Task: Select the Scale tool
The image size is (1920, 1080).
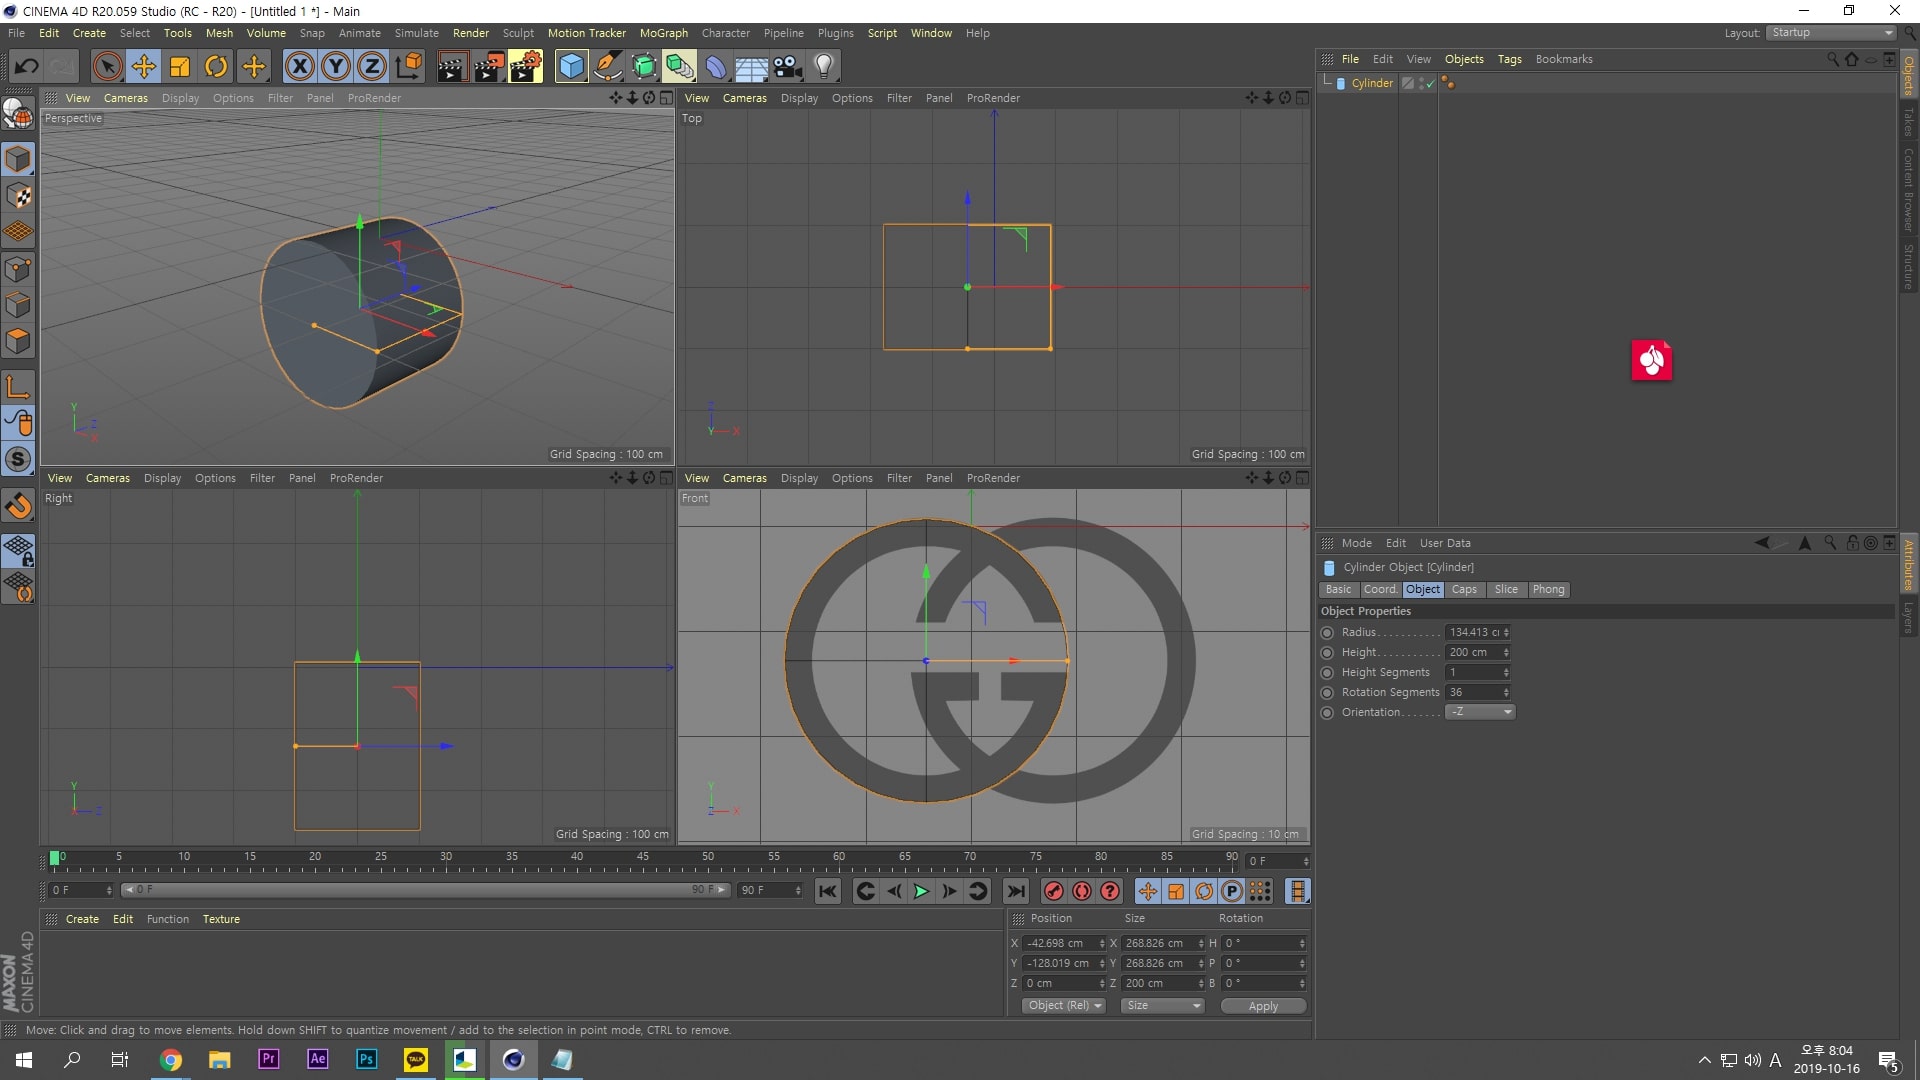Action: pyautogui.click(x=180, y=67)
